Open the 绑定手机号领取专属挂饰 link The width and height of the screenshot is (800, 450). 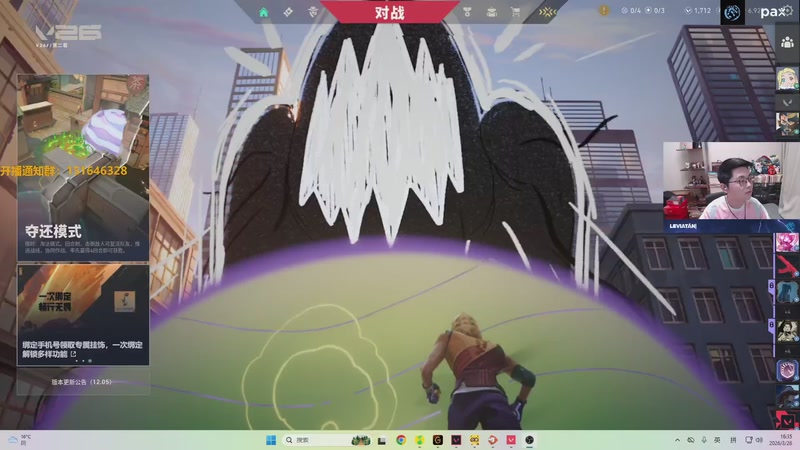(82, 349)
